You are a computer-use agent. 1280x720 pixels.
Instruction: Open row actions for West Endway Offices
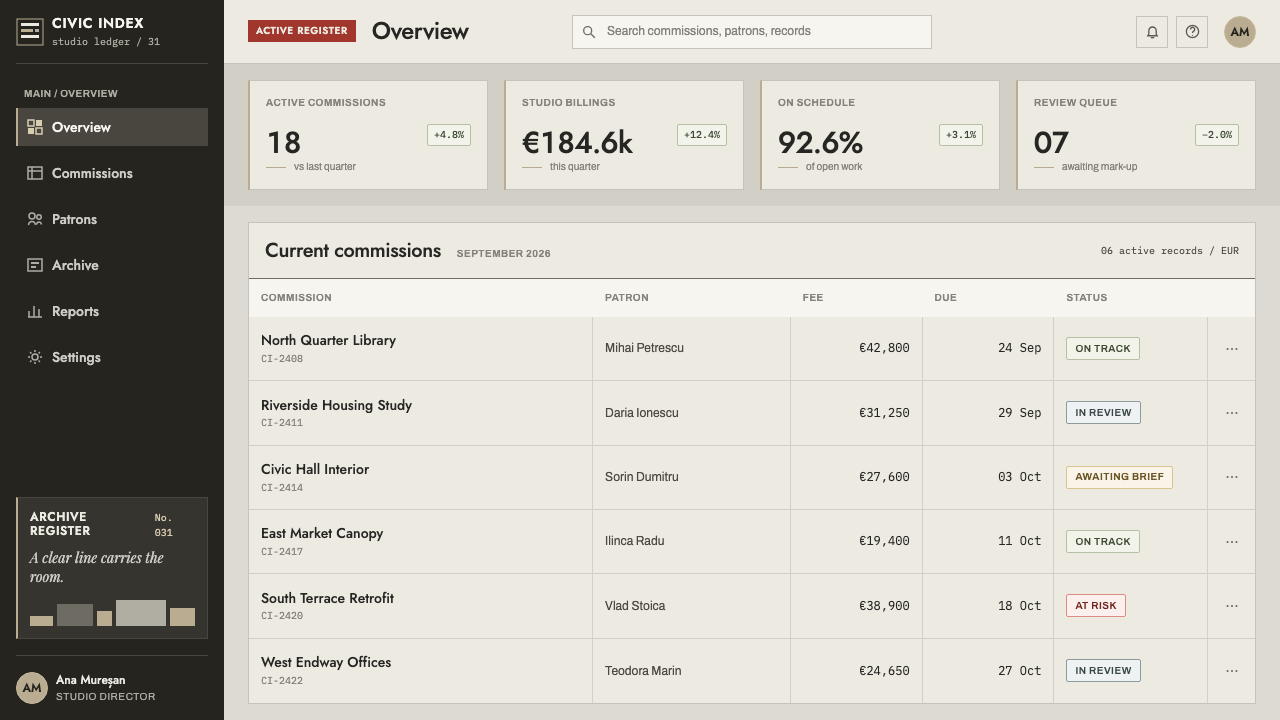click(1232, 671)
